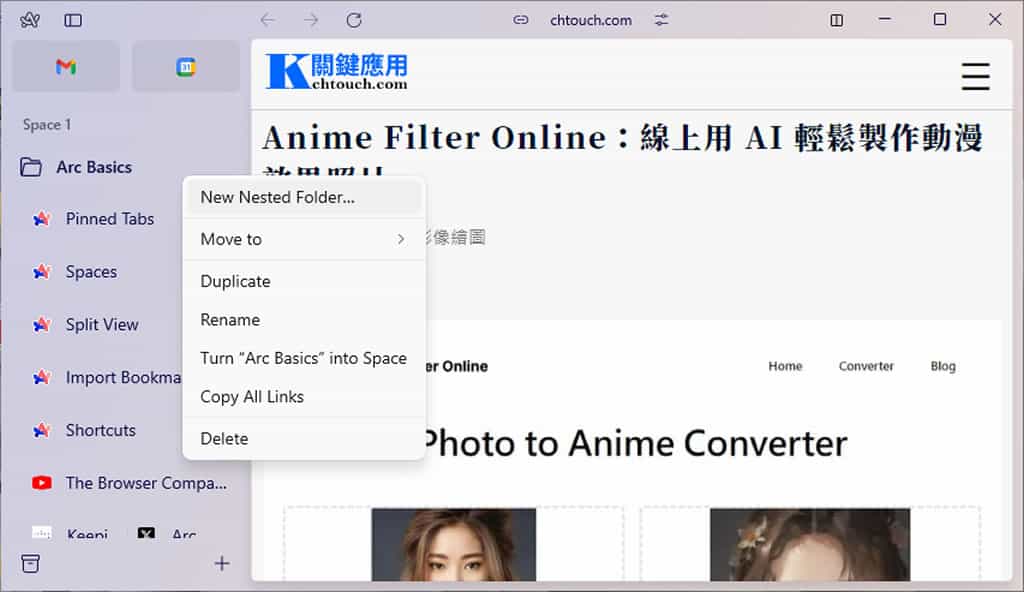
Task: Click the chtouch.com address bar
Action: [x=591, y=20]
